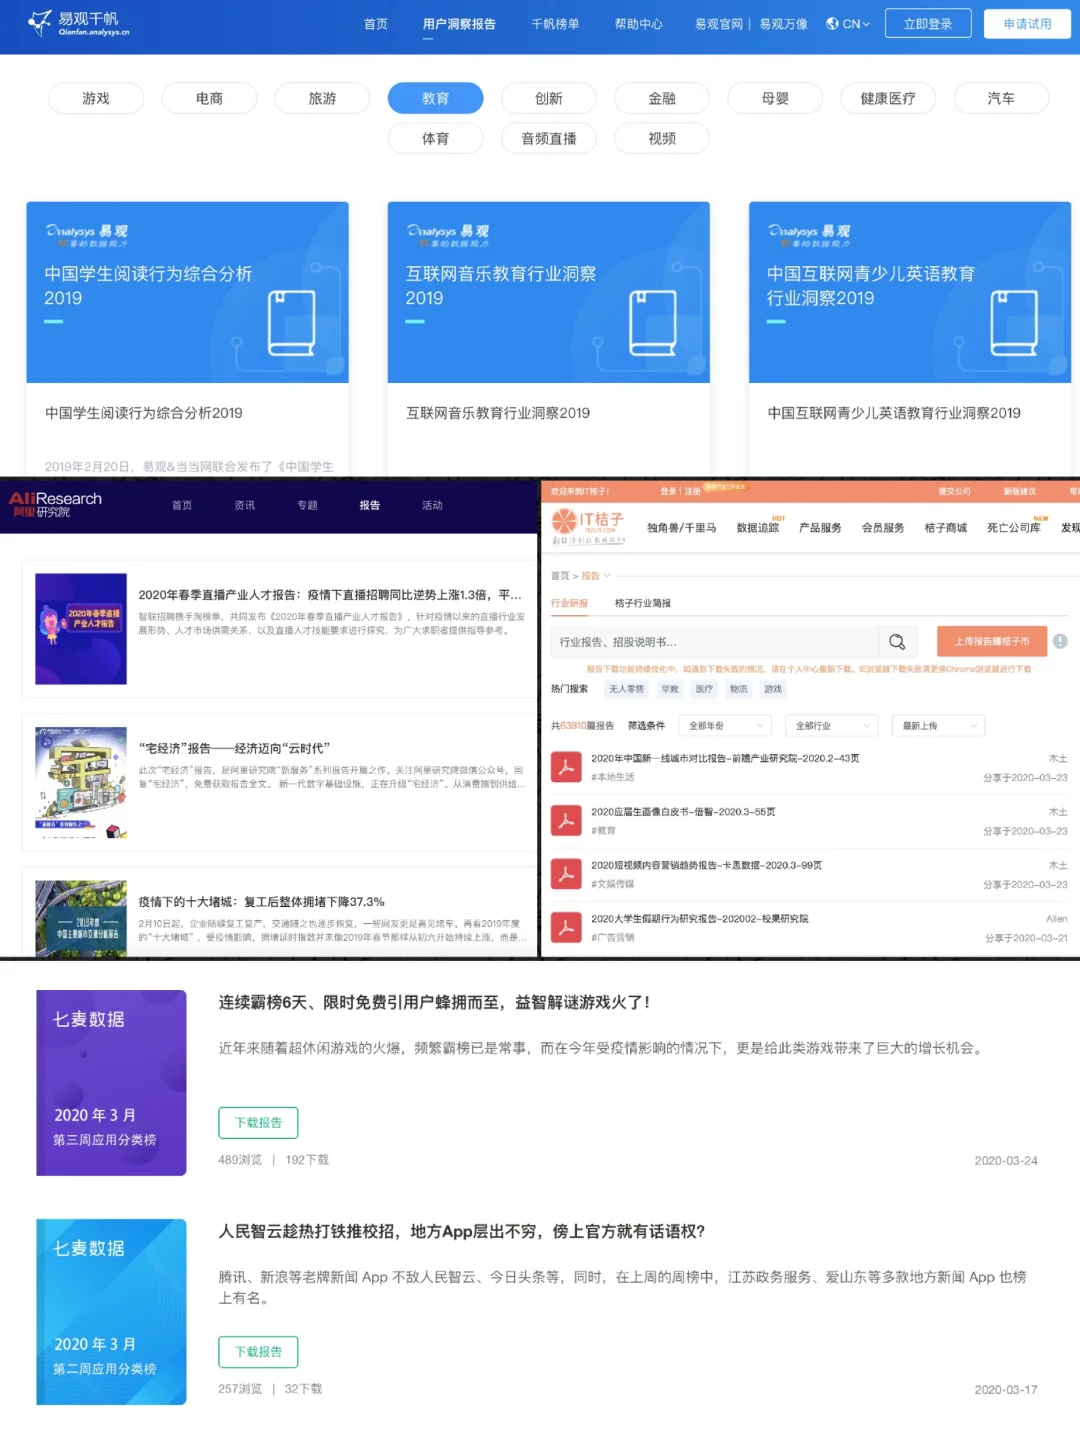Select the 电商 category pill
1080x1440 pixels.
pyautogui.click(x=209, y=98)
